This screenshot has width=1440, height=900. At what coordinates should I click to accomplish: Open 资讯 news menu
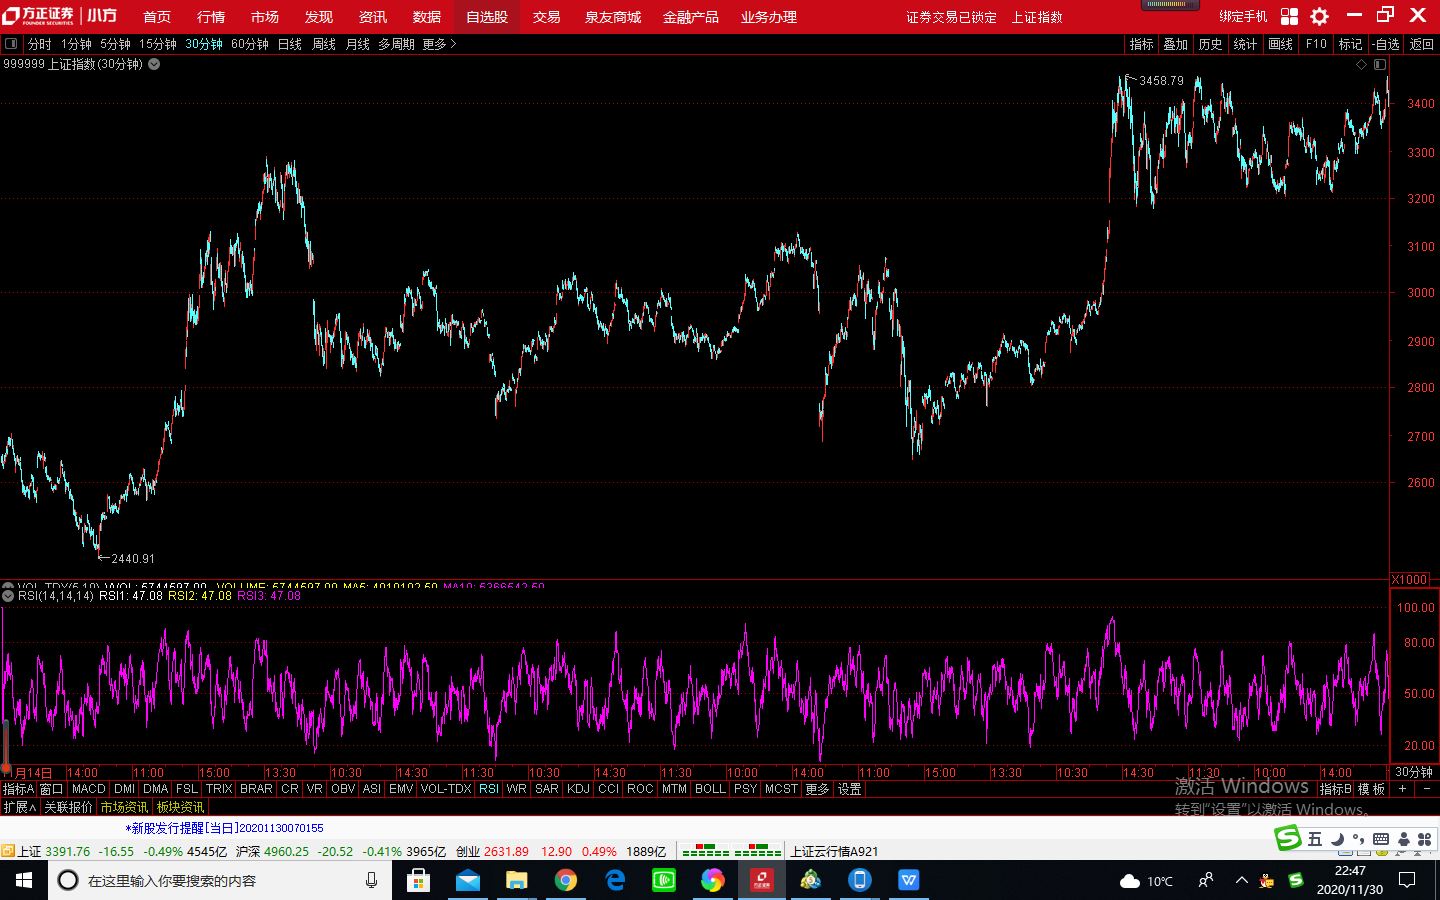click(373, 17)
